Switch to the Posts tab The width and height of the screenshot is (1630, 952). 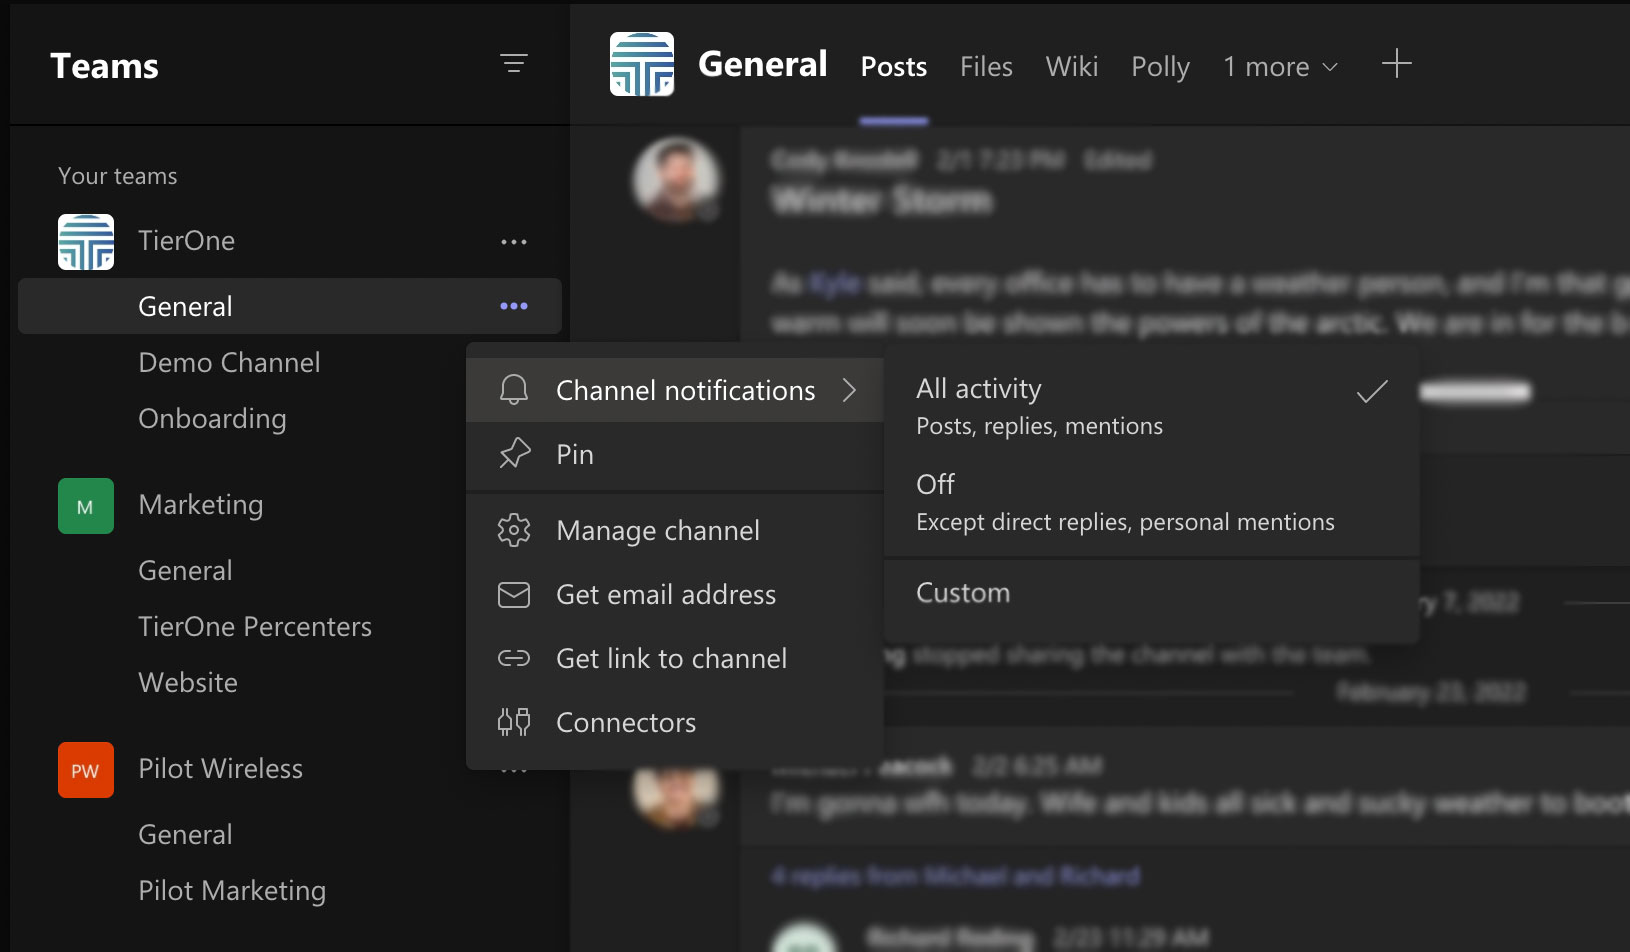point(894,67)
